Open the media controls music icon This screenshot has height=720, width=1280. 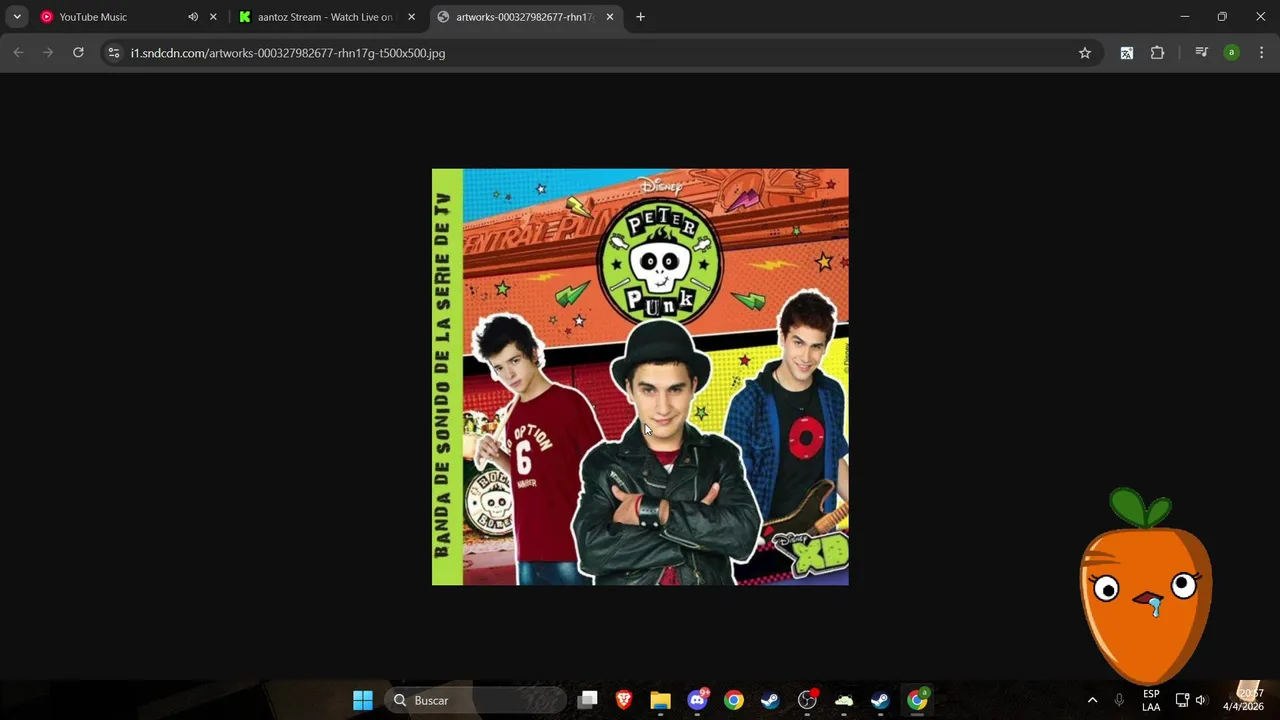coord(1202,53)
